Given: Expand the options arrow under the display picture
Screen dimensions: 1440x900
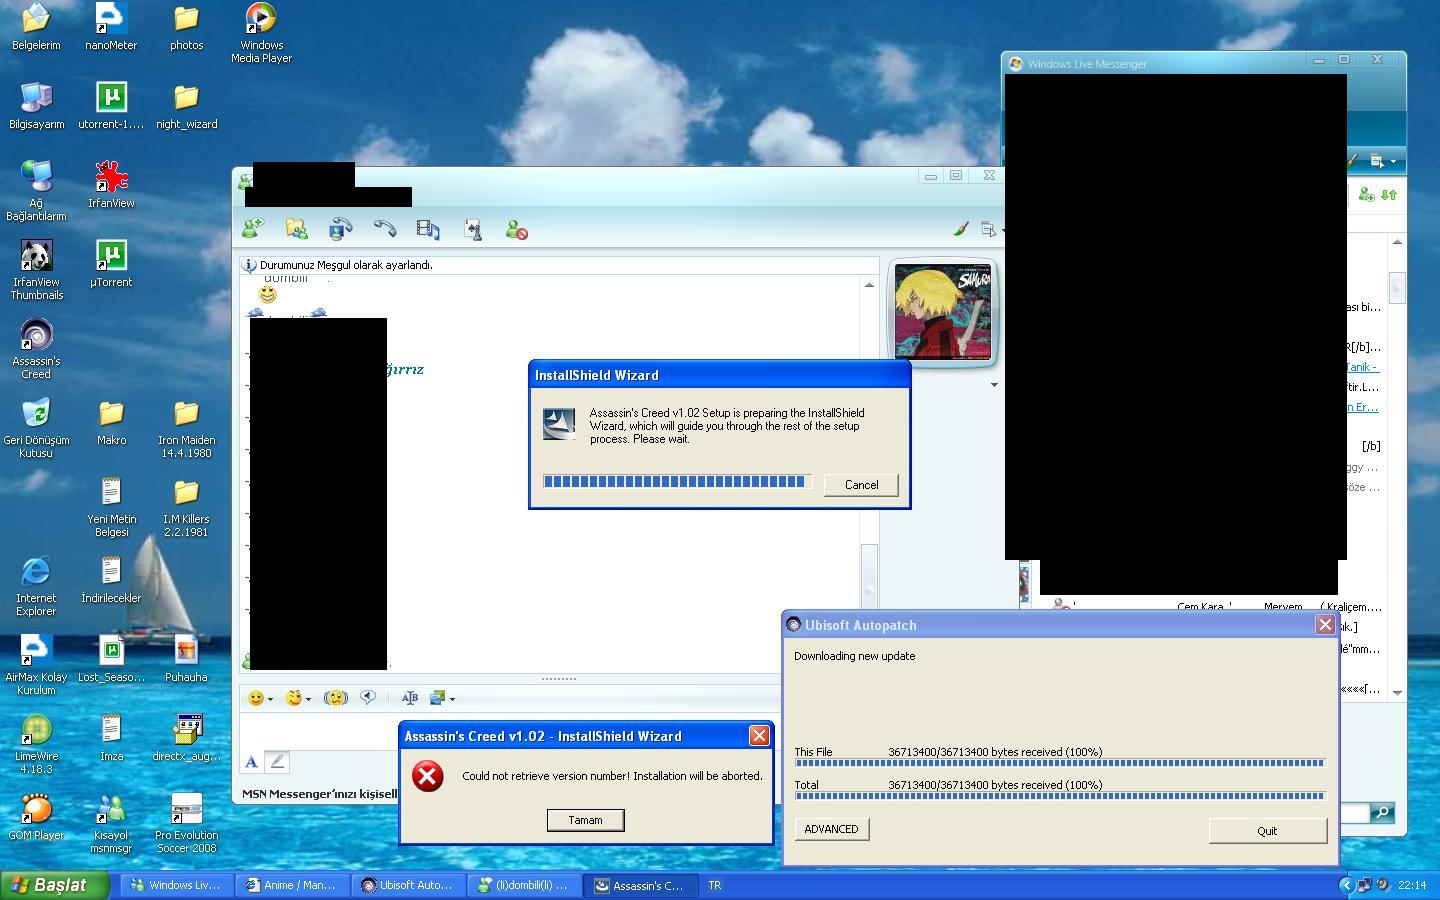Looking at the screenshot, I should [994, 384].
